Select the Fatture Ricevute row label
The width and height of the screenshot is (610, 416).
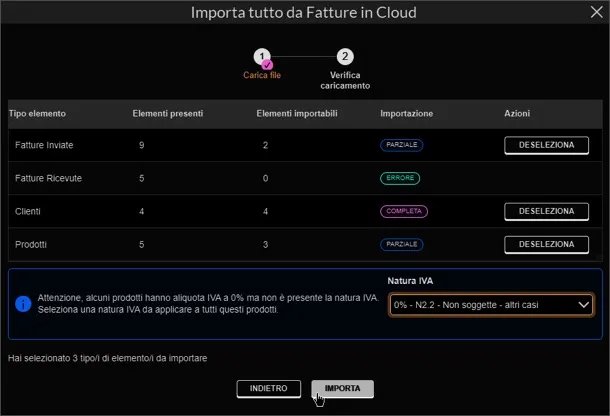tap(48, 178)
